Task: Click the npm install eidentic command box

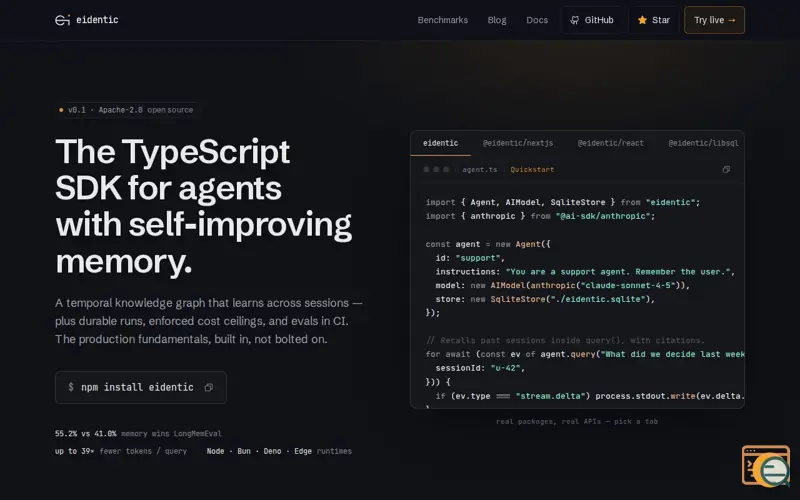Action: [141, 387]
